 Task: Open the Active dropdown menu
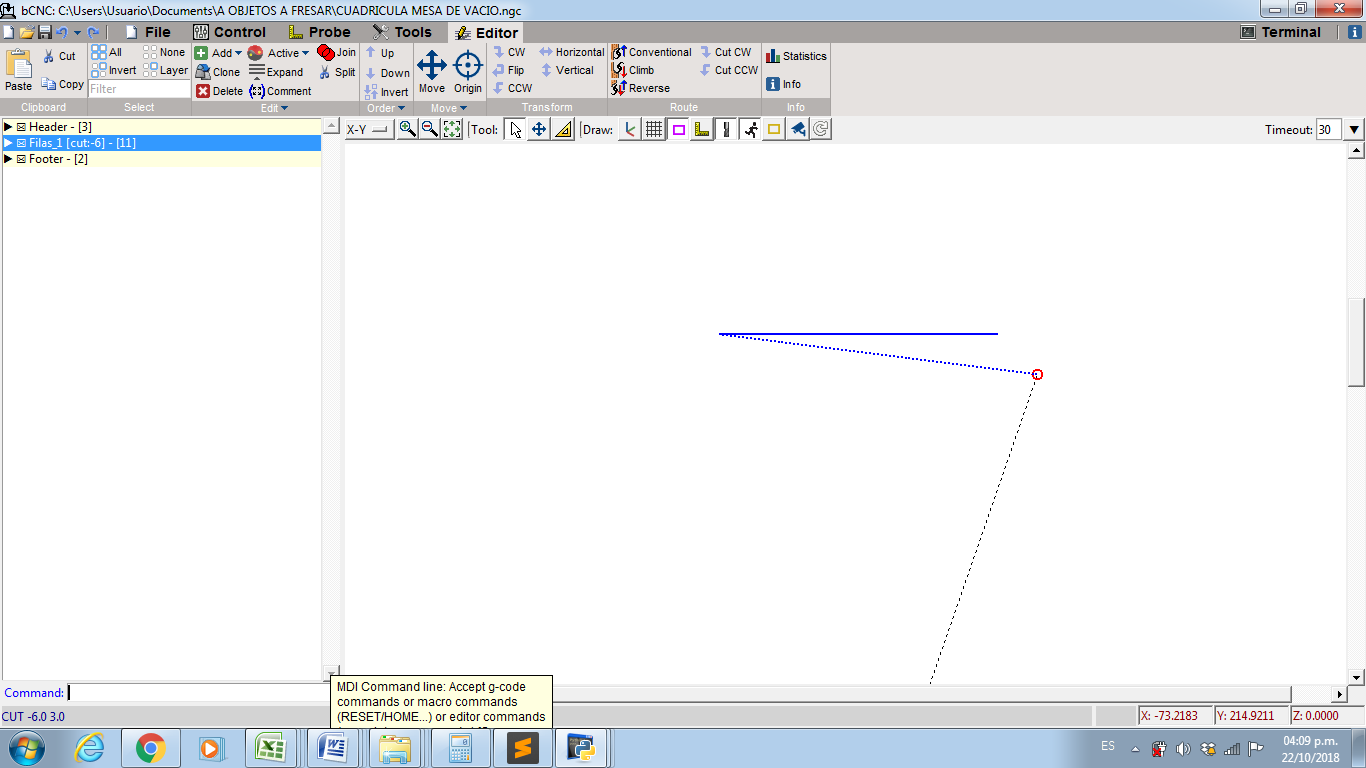pos(278,53)
